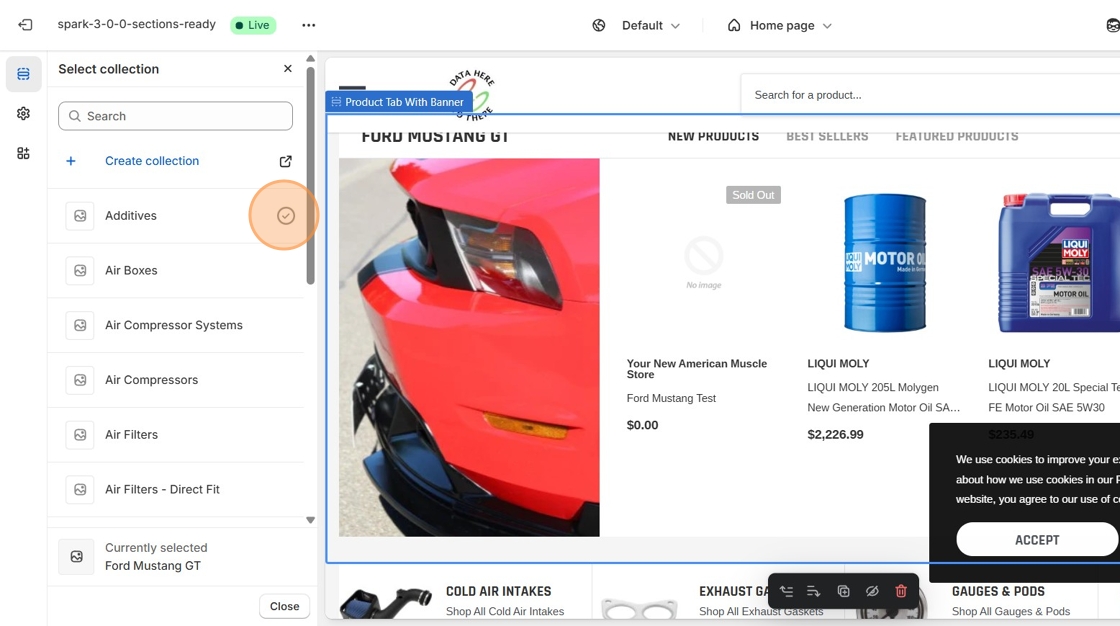Click the Air Compressors image icon
The height and width of the screenshot is (626, 1120).
point(80,380)
